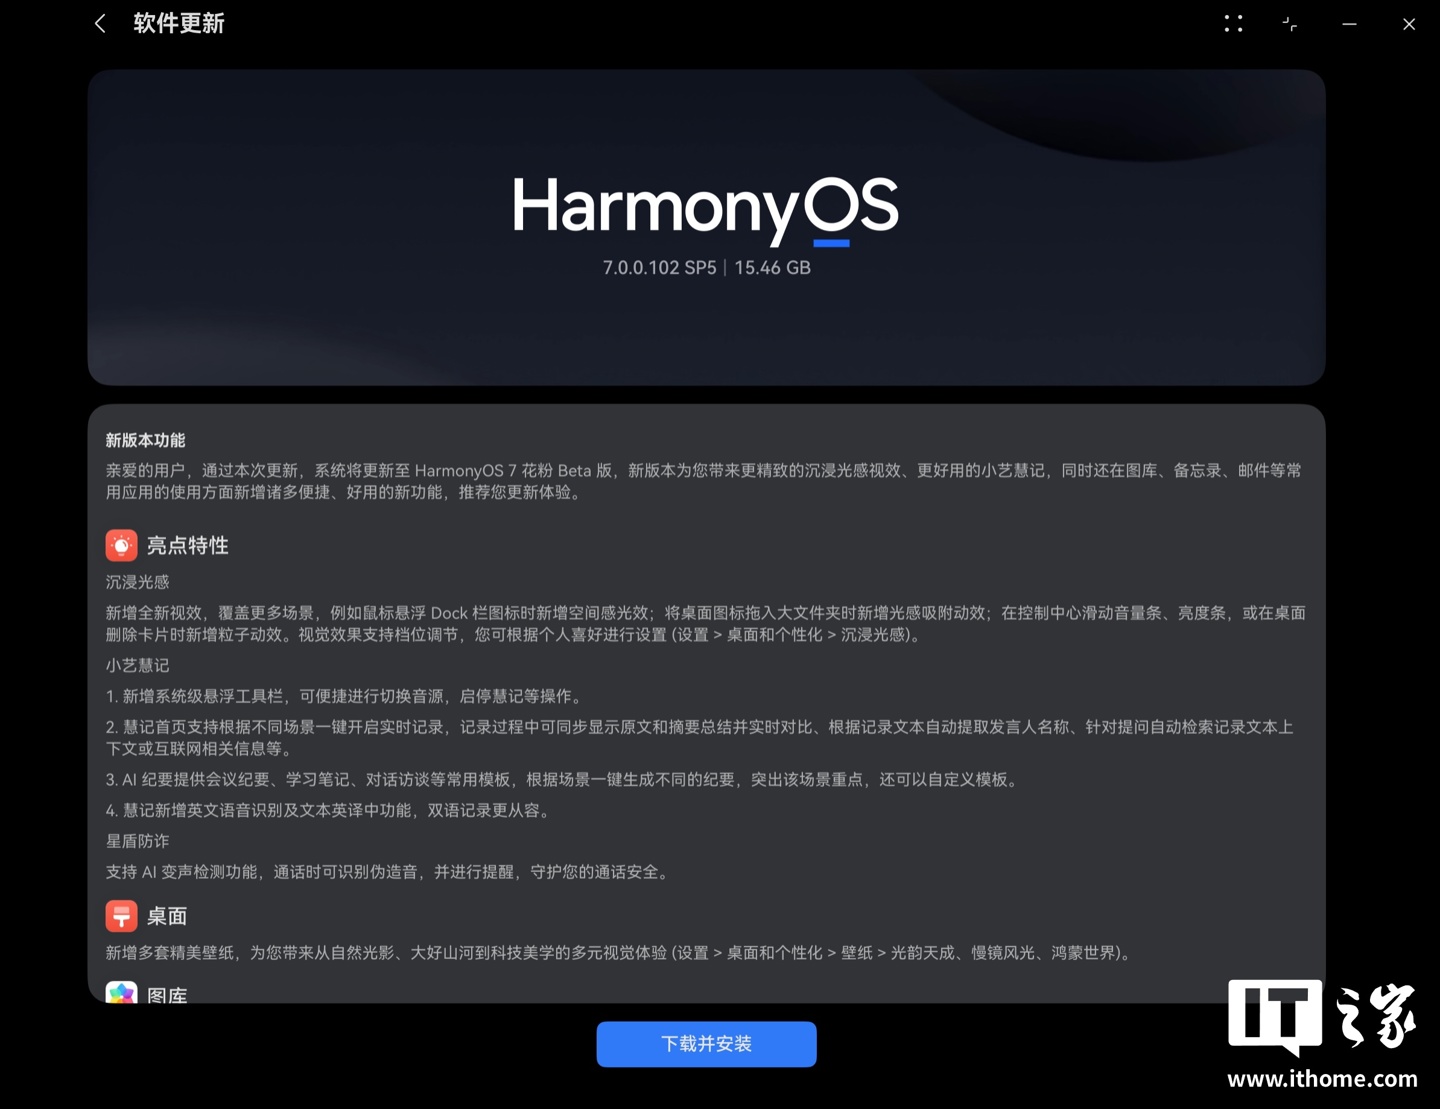Viewport: 1440px width, 1109px height.
Task: Click the colorful 图库 section icon
Action: click(x=122, y=993)
